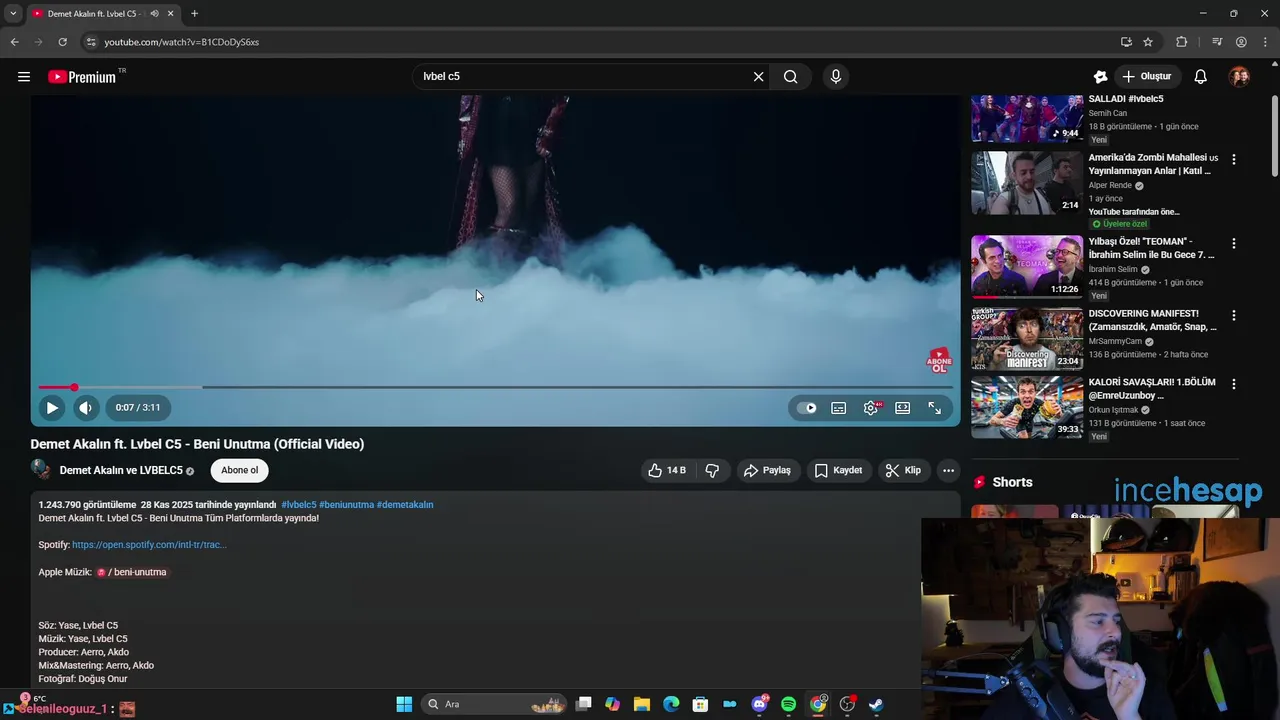Screen dimensions: 1280x720
Task: Open player settings gear
Action: [871, 407]
